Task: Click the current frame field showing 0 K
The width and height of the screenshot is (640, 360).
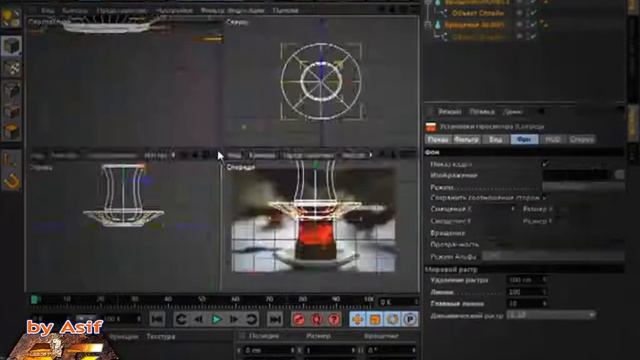Action: tap(398, 302)
